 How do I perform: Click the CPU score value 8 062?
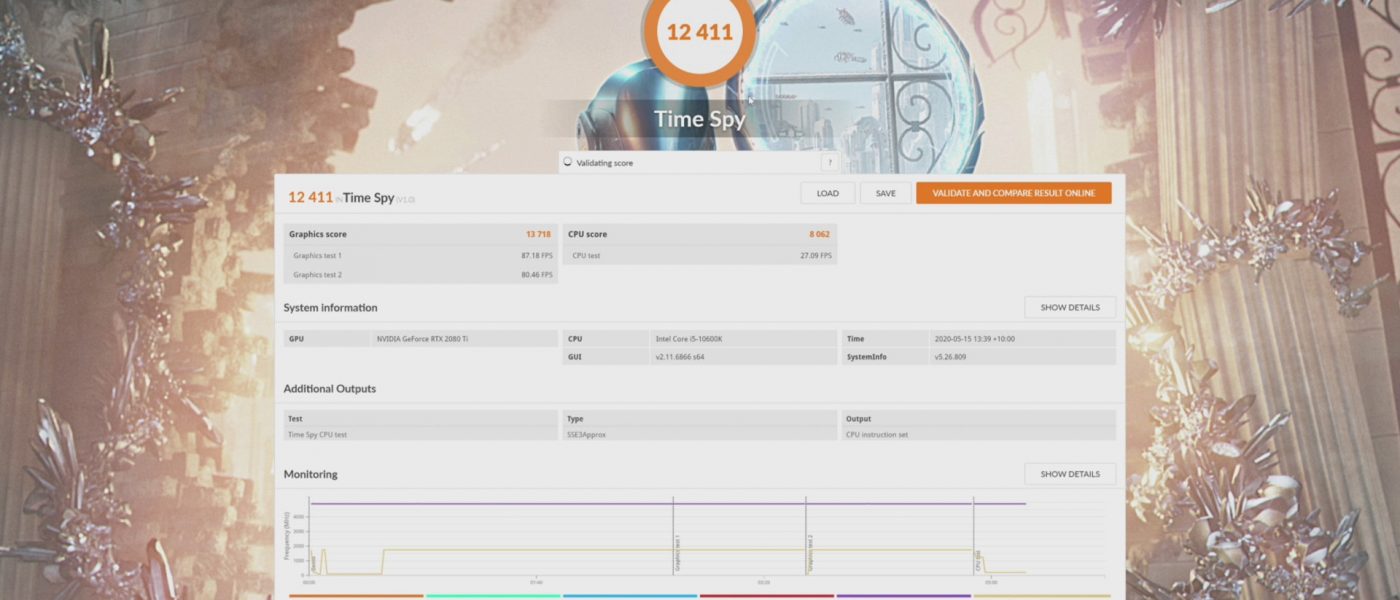(x=820, y=234)
